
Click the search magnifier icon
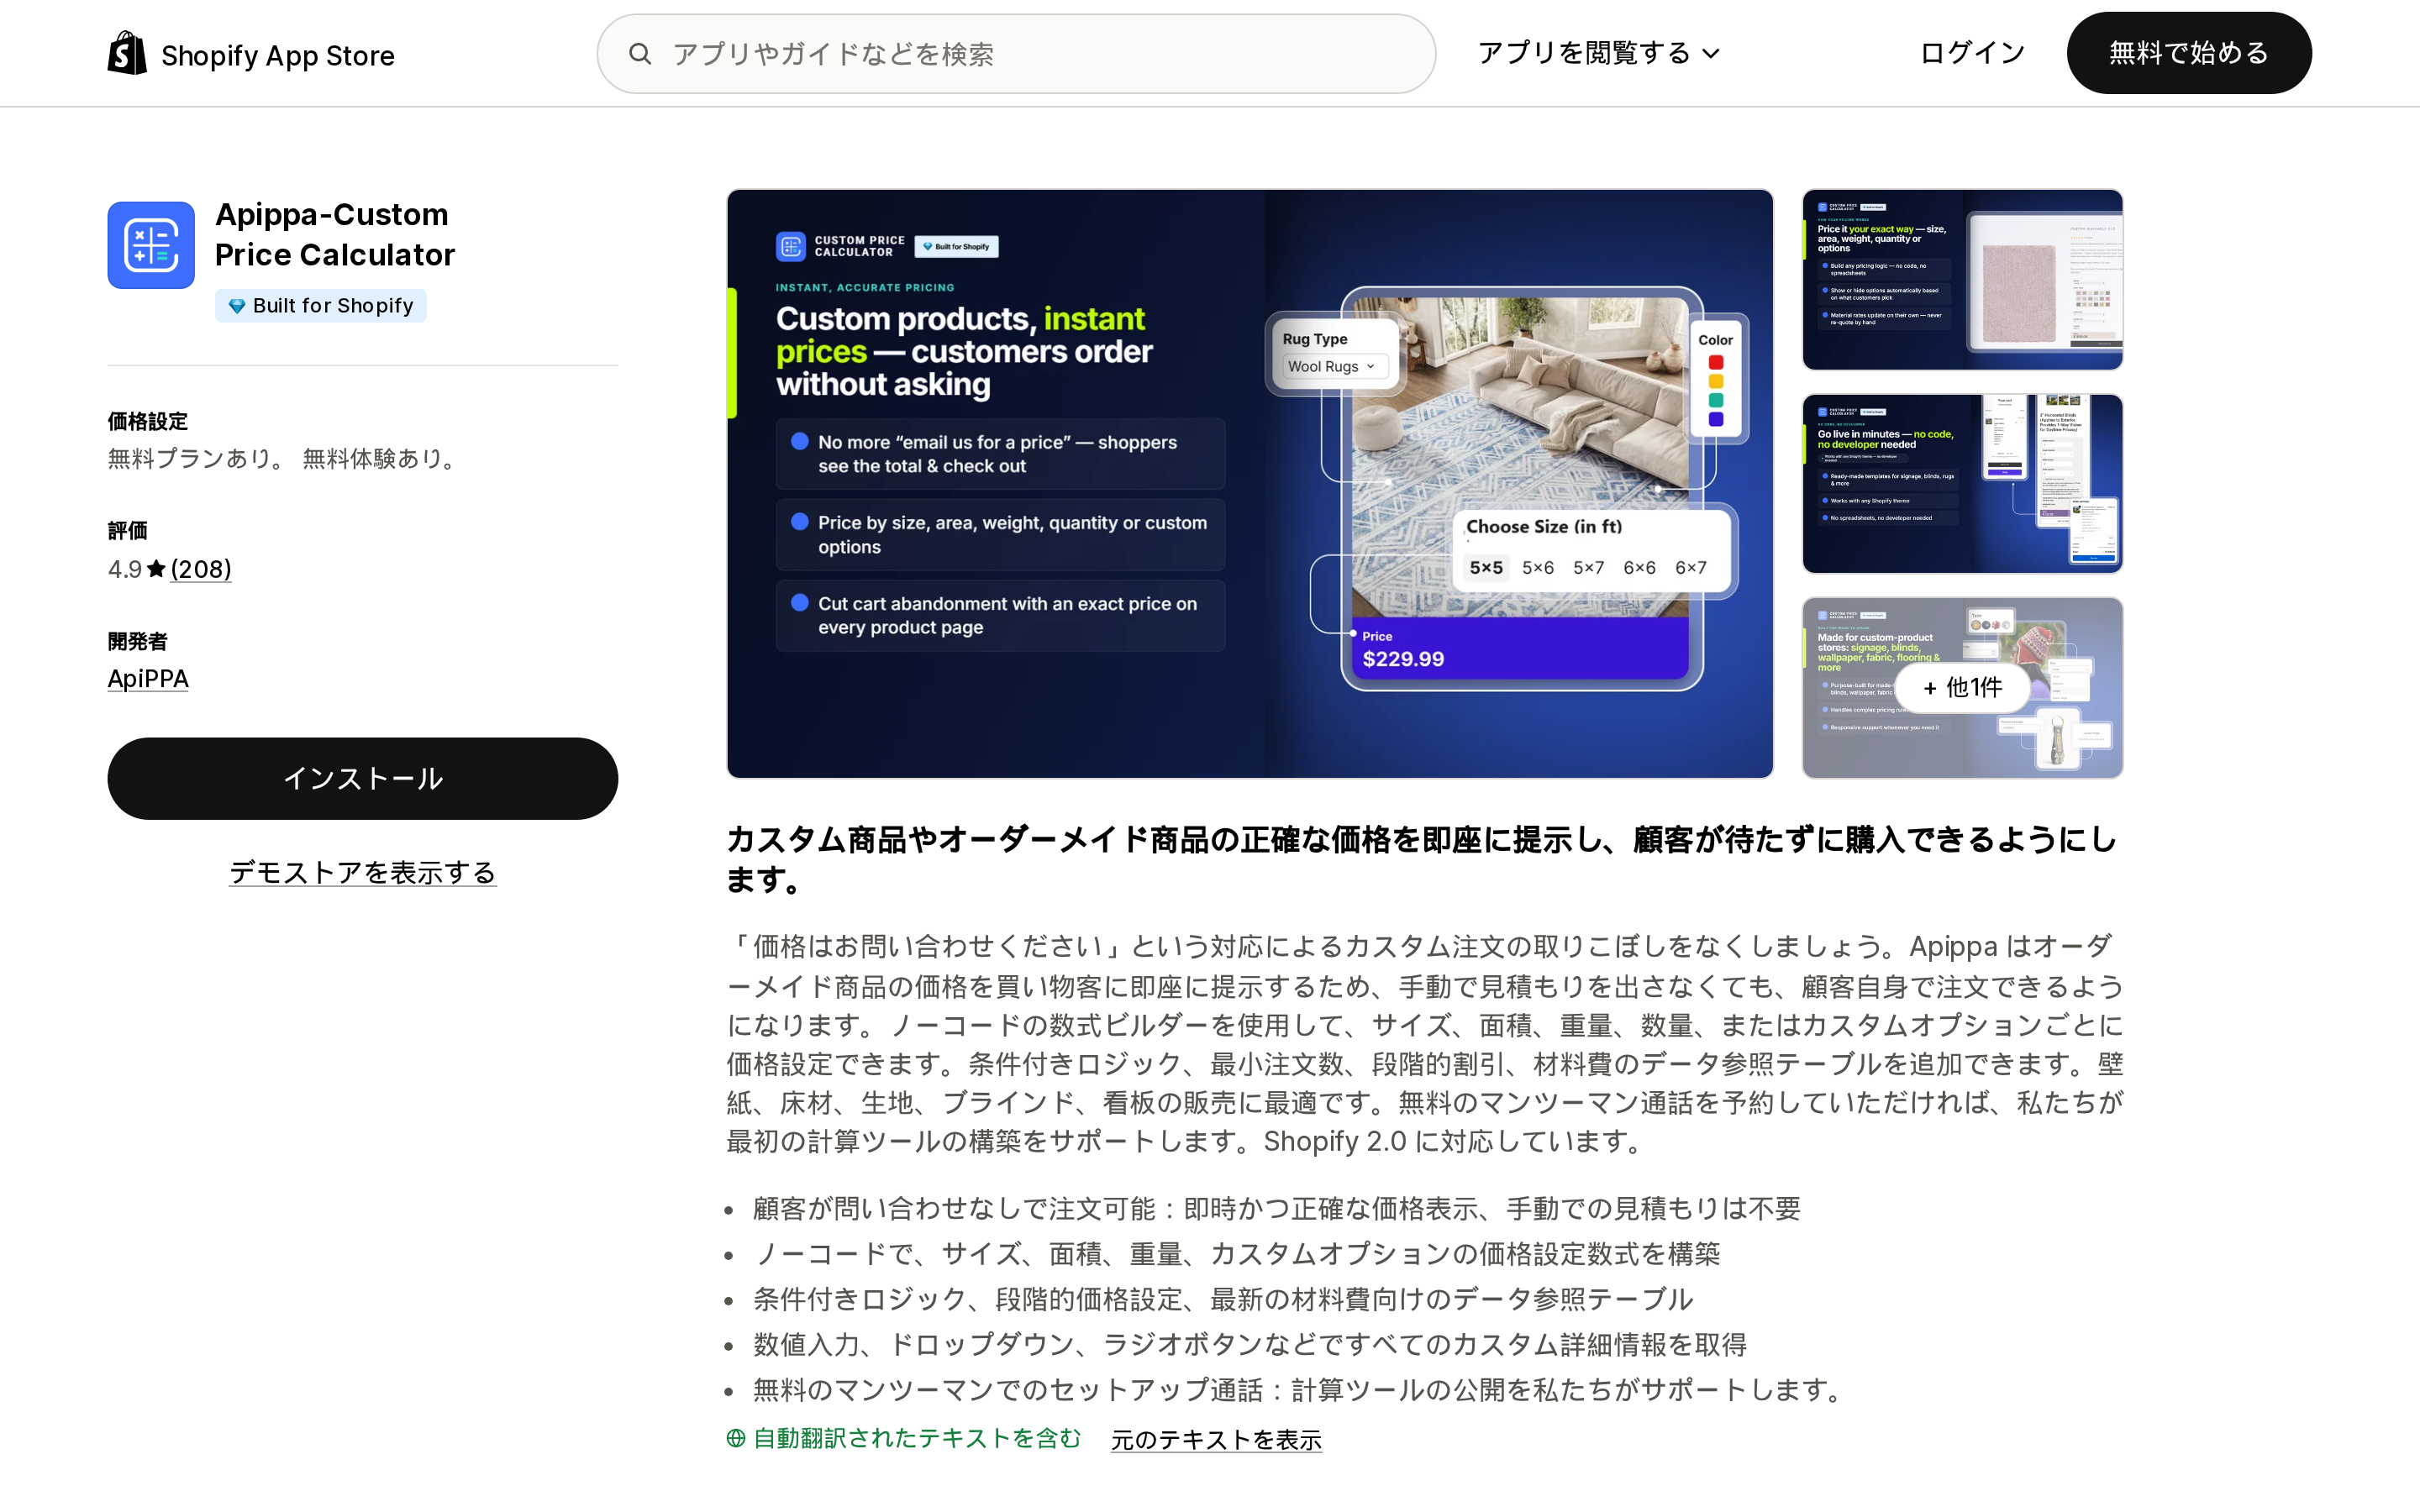pyautogui.click(x=640, y=54)
